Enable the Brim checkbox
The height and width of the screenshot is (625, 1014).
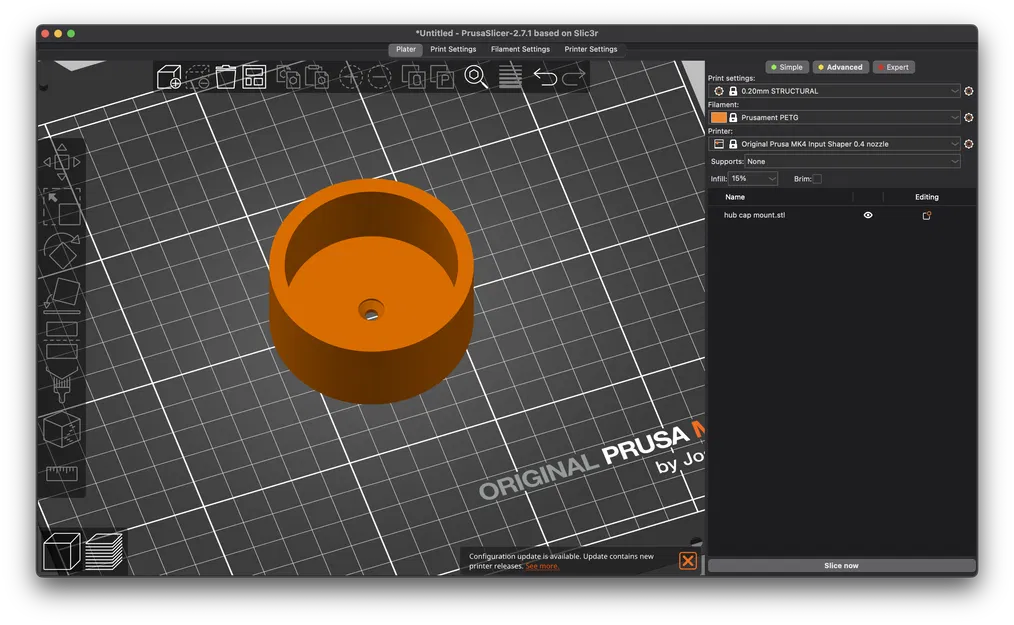pos(817,179)
